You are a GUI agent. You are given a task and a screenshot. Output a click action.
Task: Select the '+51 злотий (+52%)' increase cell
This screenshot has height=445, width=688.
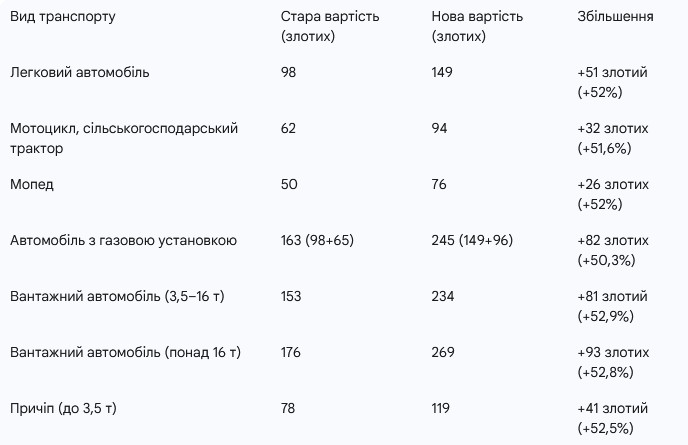pos(613,82)
